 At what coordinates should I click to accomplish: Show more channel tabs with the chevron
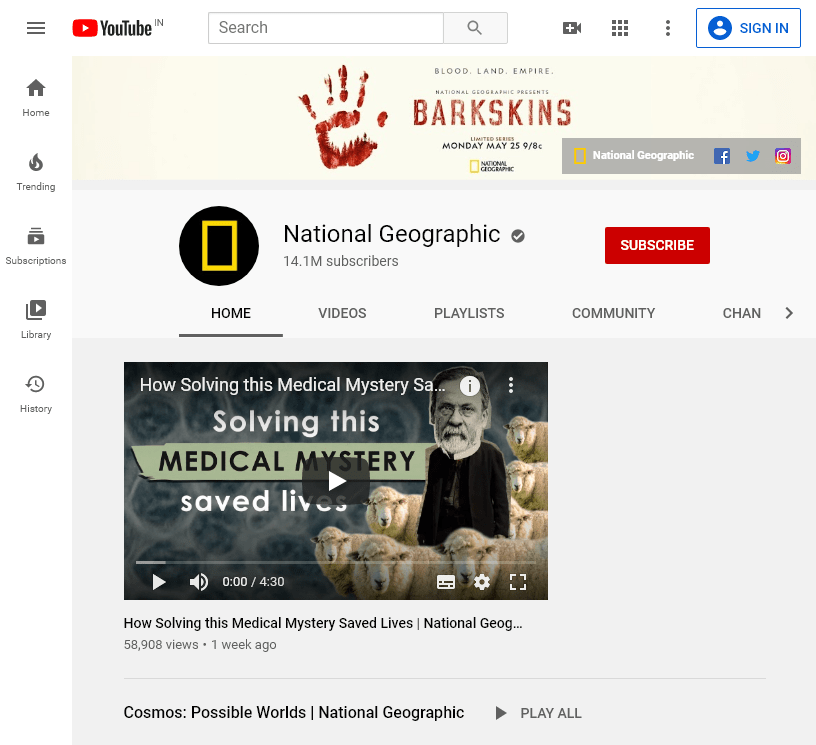[x=789, y=313]
